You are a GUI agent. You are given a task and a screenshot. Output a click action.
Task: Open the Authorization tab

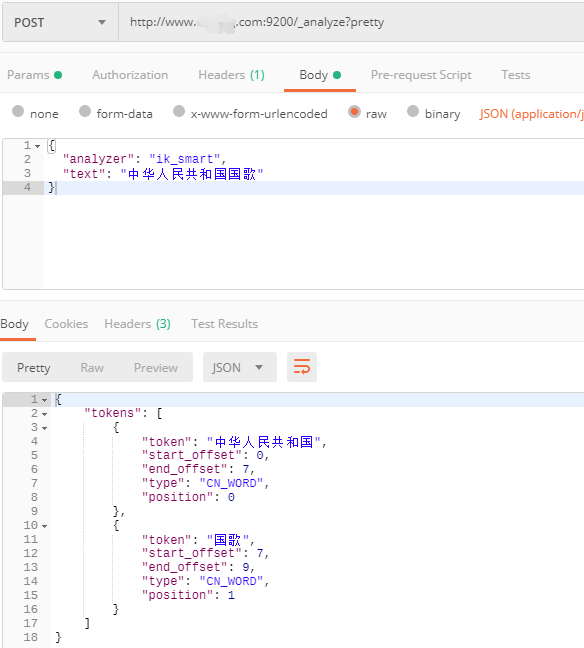click(x=130, y=75)
